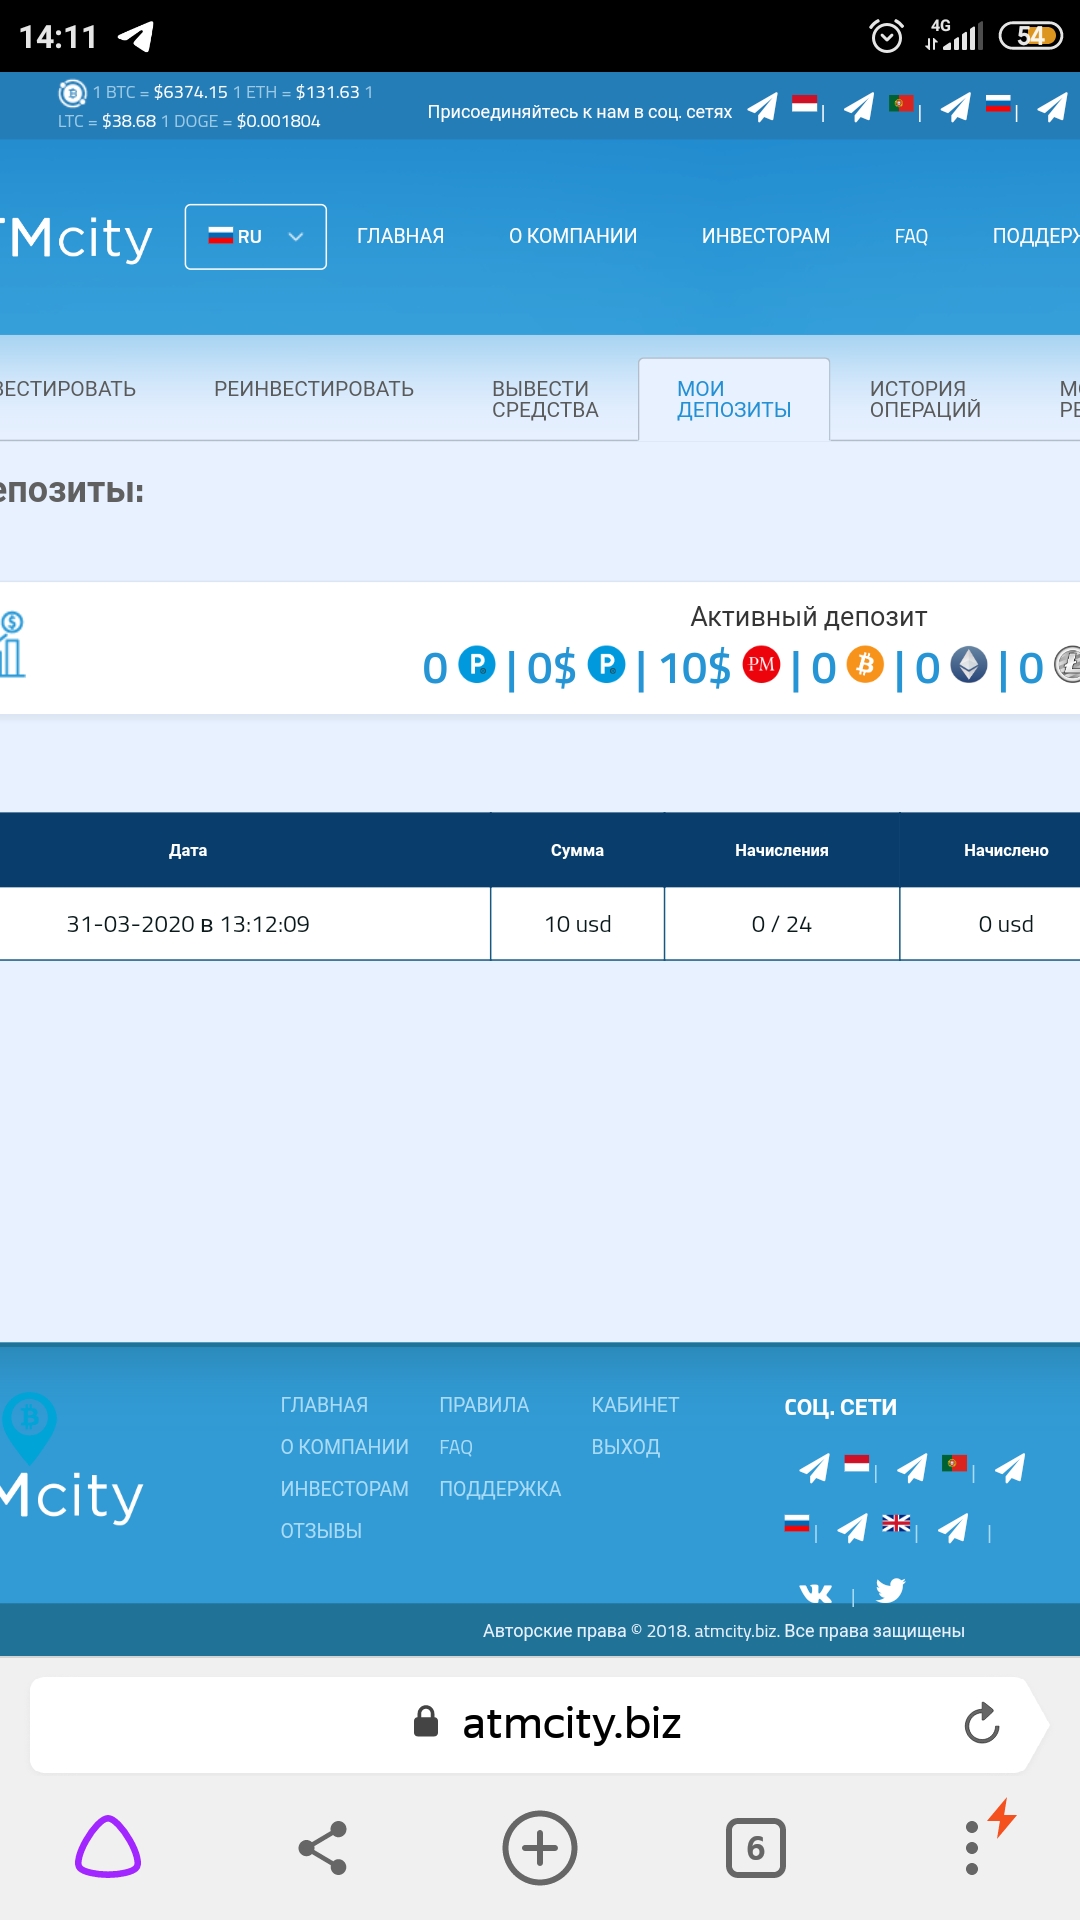
Task: Switch to the ИСТОРИЯ ОПЕРАЦИЙ tab
Action: (x=925, y=399)
